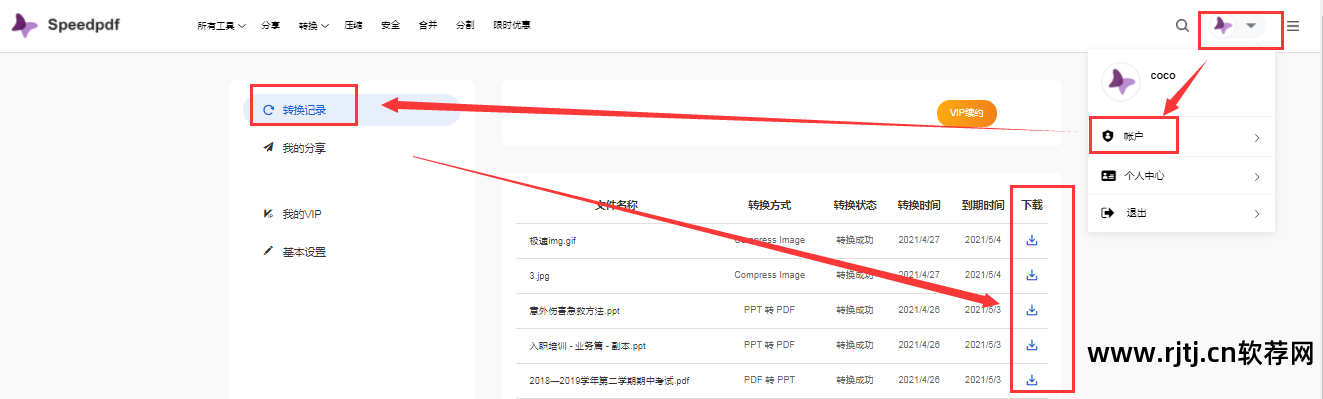
Task: Click the coco avatar in the user menu
Action: (x=1120, y=82)
